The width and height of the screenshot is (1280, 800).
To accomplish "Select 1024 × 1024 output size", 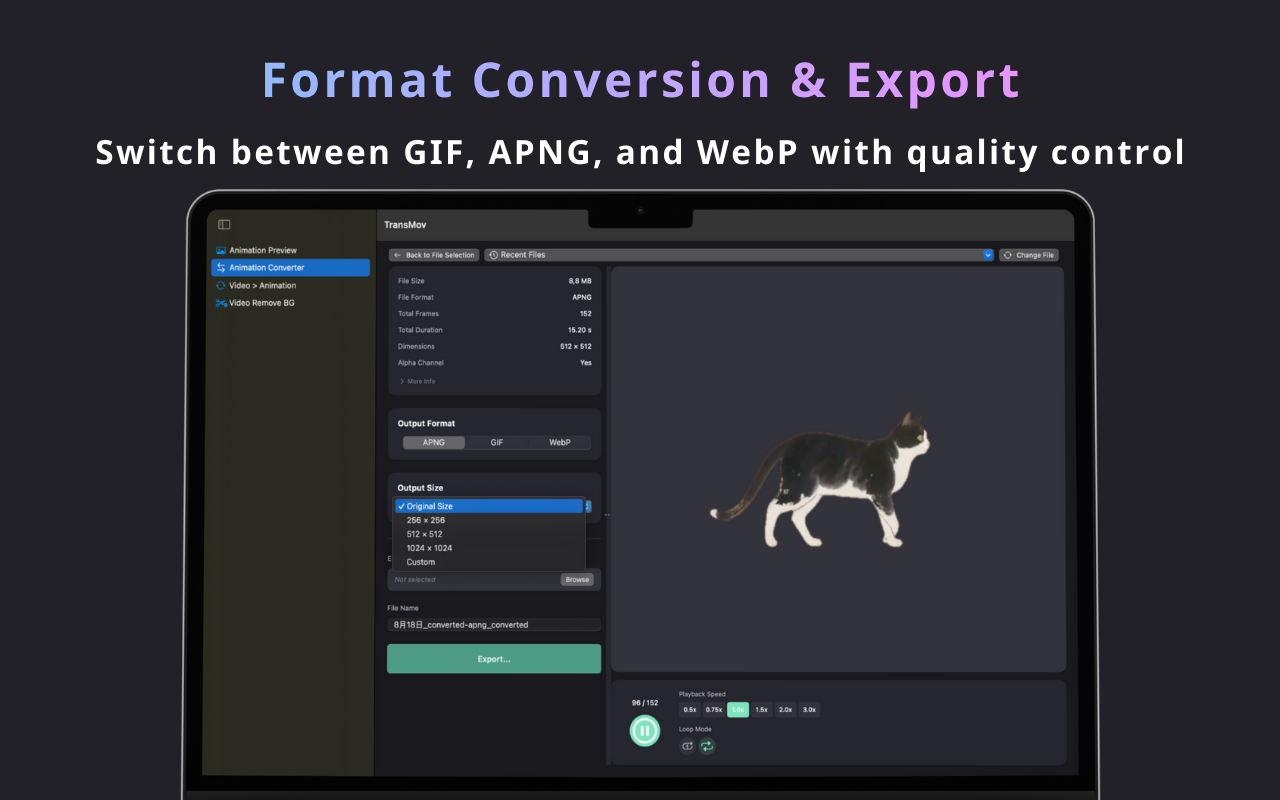I will 429,548.
